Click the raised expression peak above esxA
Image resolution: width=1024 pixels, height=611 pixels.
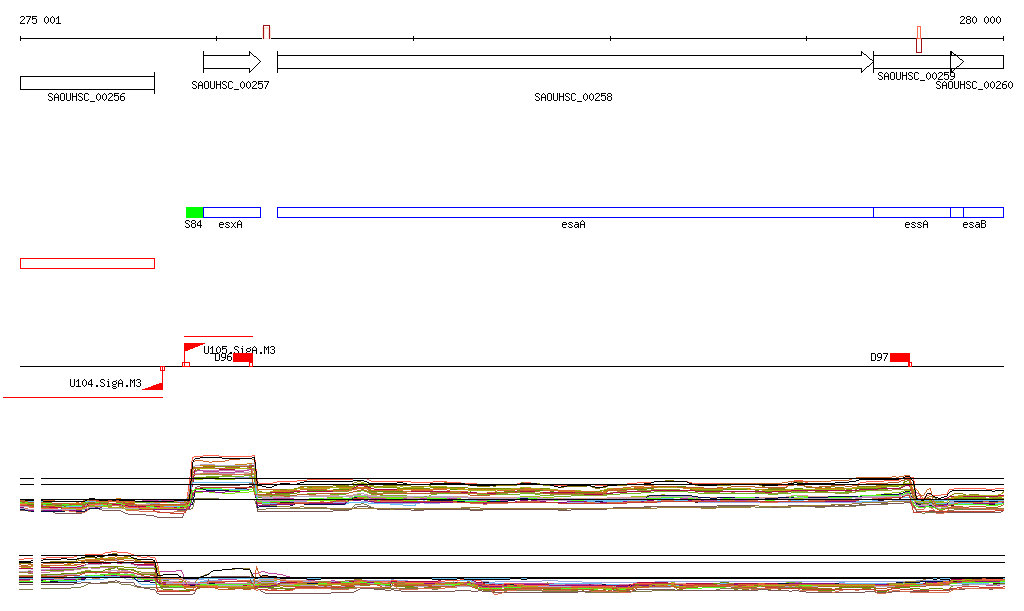224,468
